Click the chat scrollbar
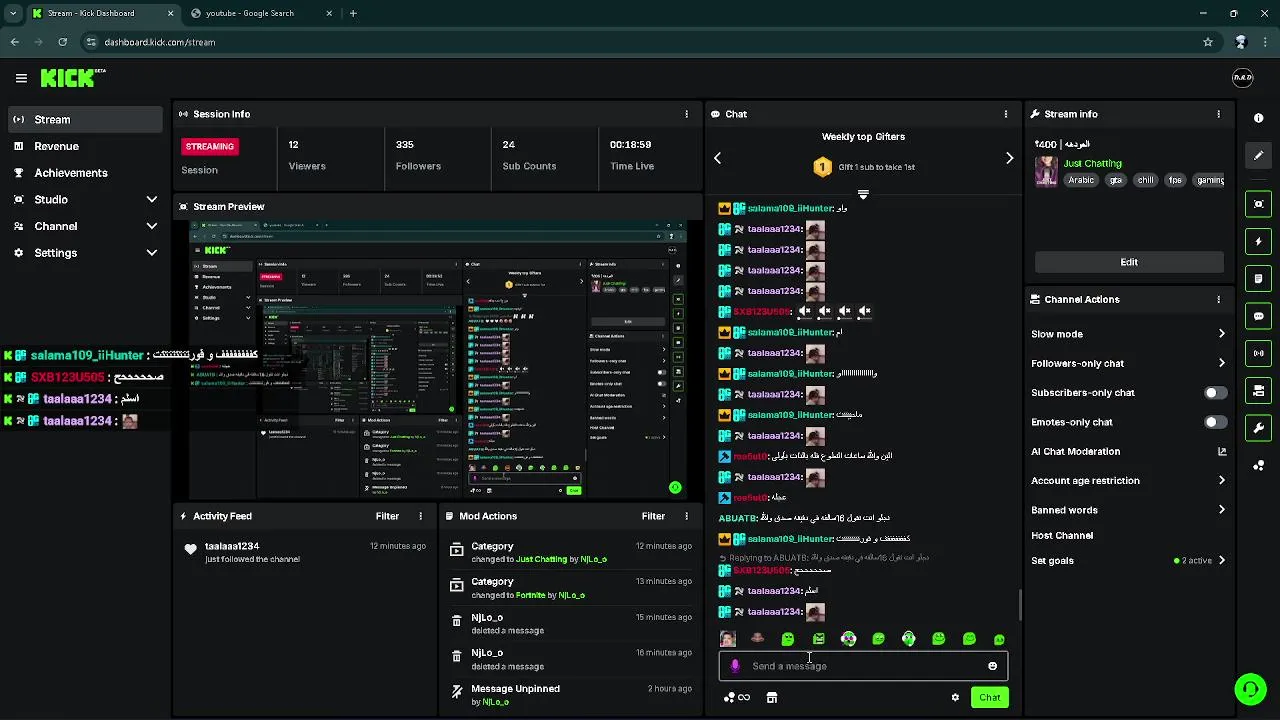This screenshot has height=720, width=1280. click(x=1020, y=605)
